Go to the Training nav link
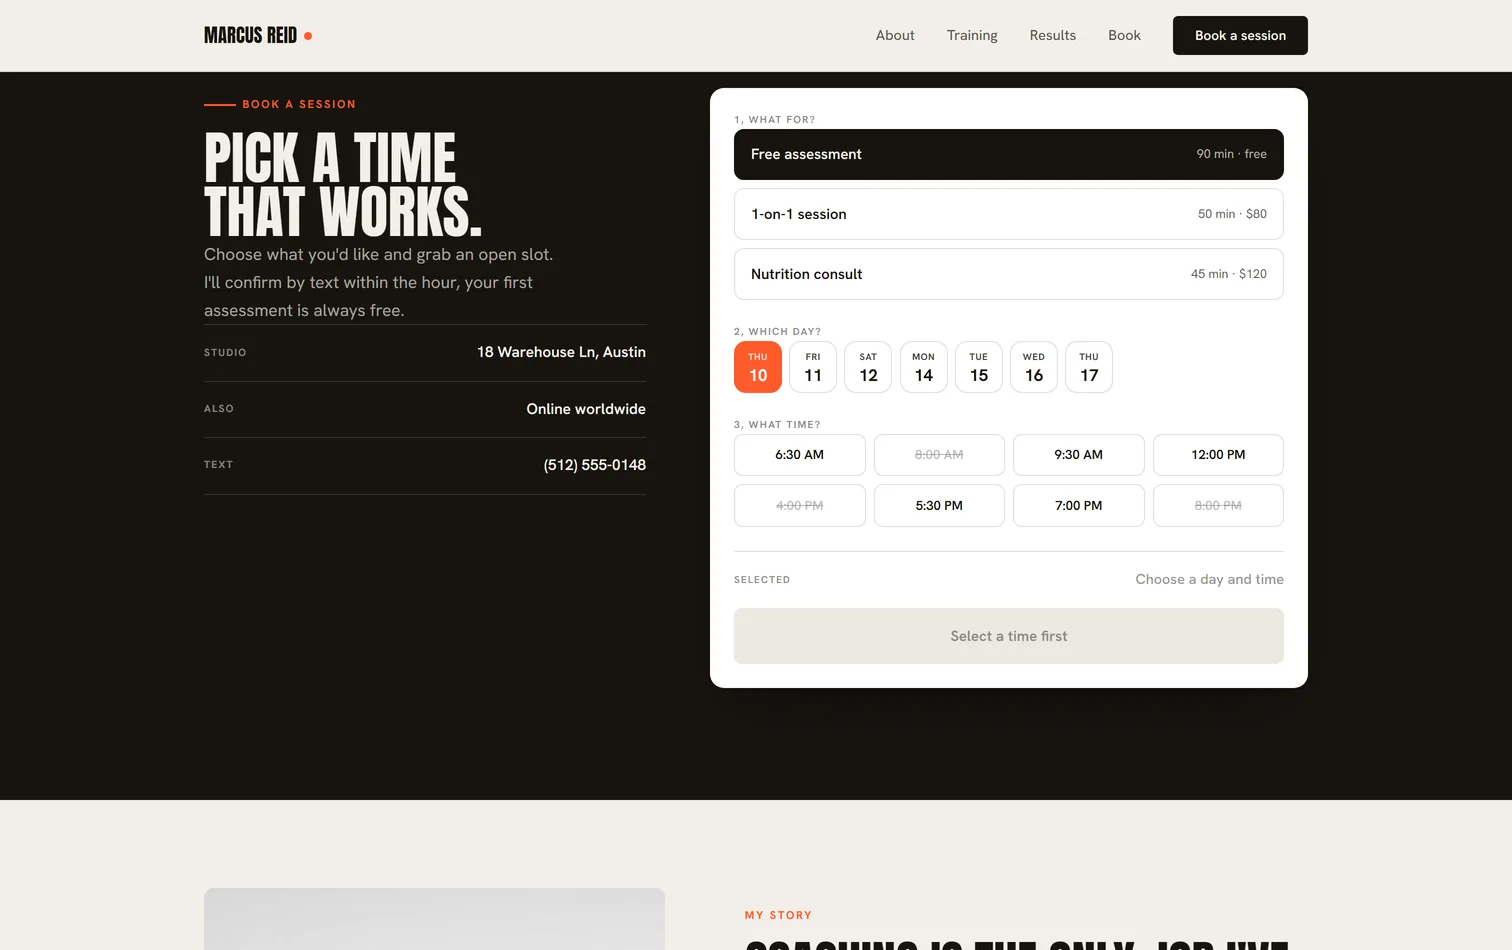This screenshot has width=1512, height=950. [x=972, y=35]
